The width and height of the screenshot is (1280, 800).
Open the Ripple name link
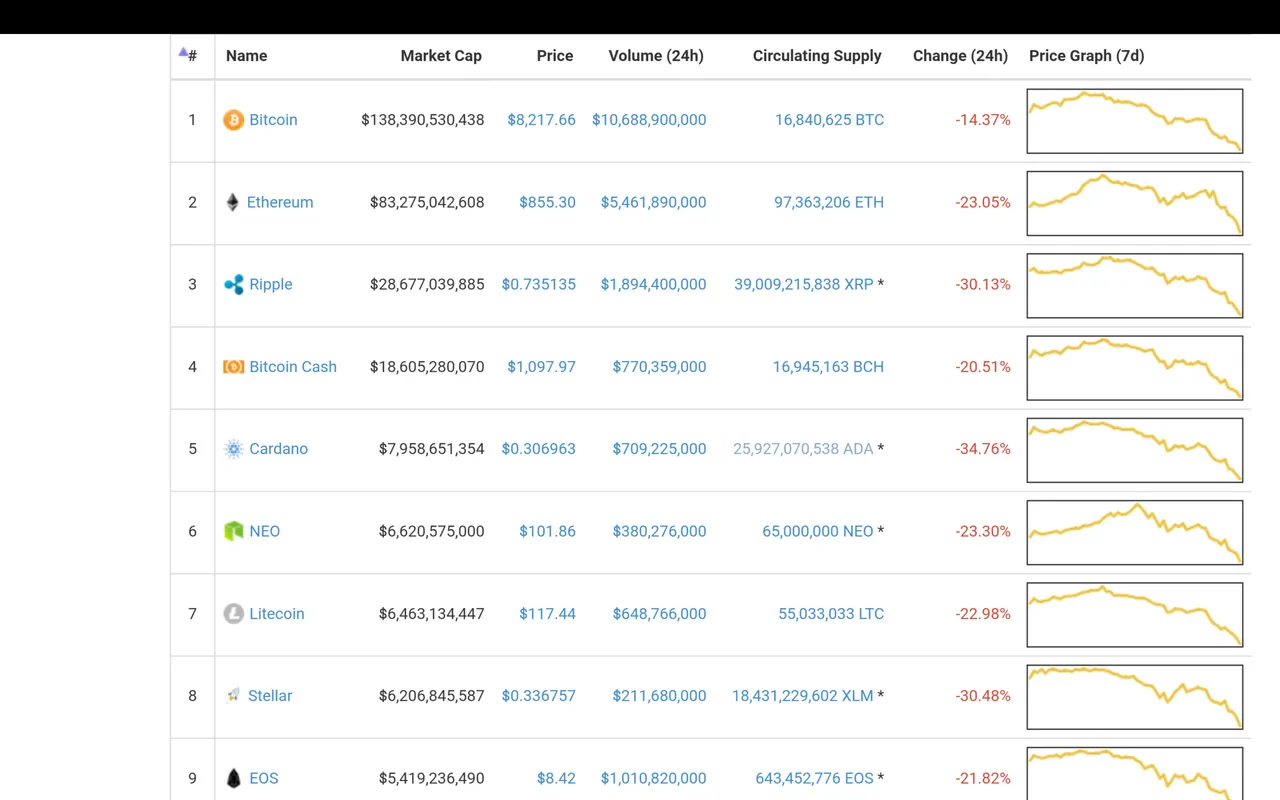coord(271,285)
